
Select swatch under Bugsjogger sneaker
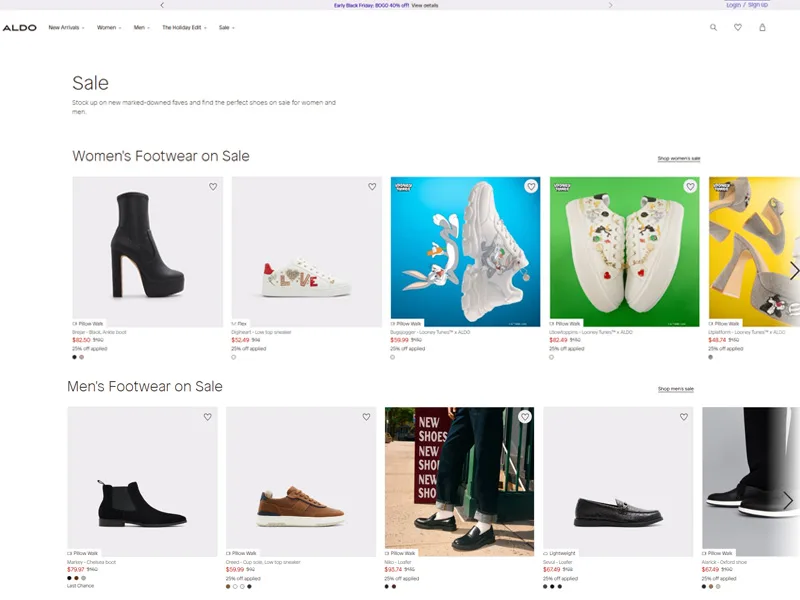pyautogui.click(x=392, y=357)
